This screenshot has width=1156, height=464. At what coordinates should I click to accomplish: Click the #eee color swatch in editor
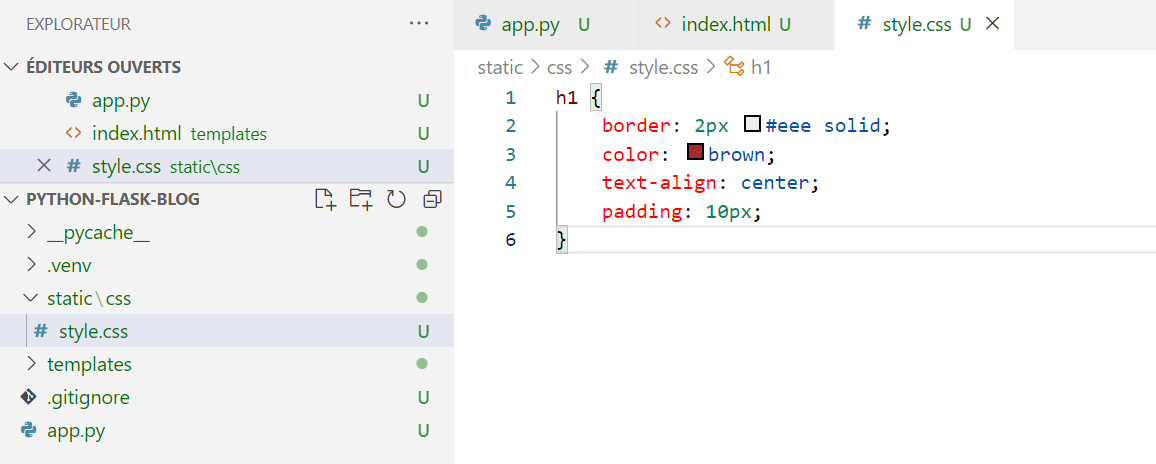[x=753, y=126]
